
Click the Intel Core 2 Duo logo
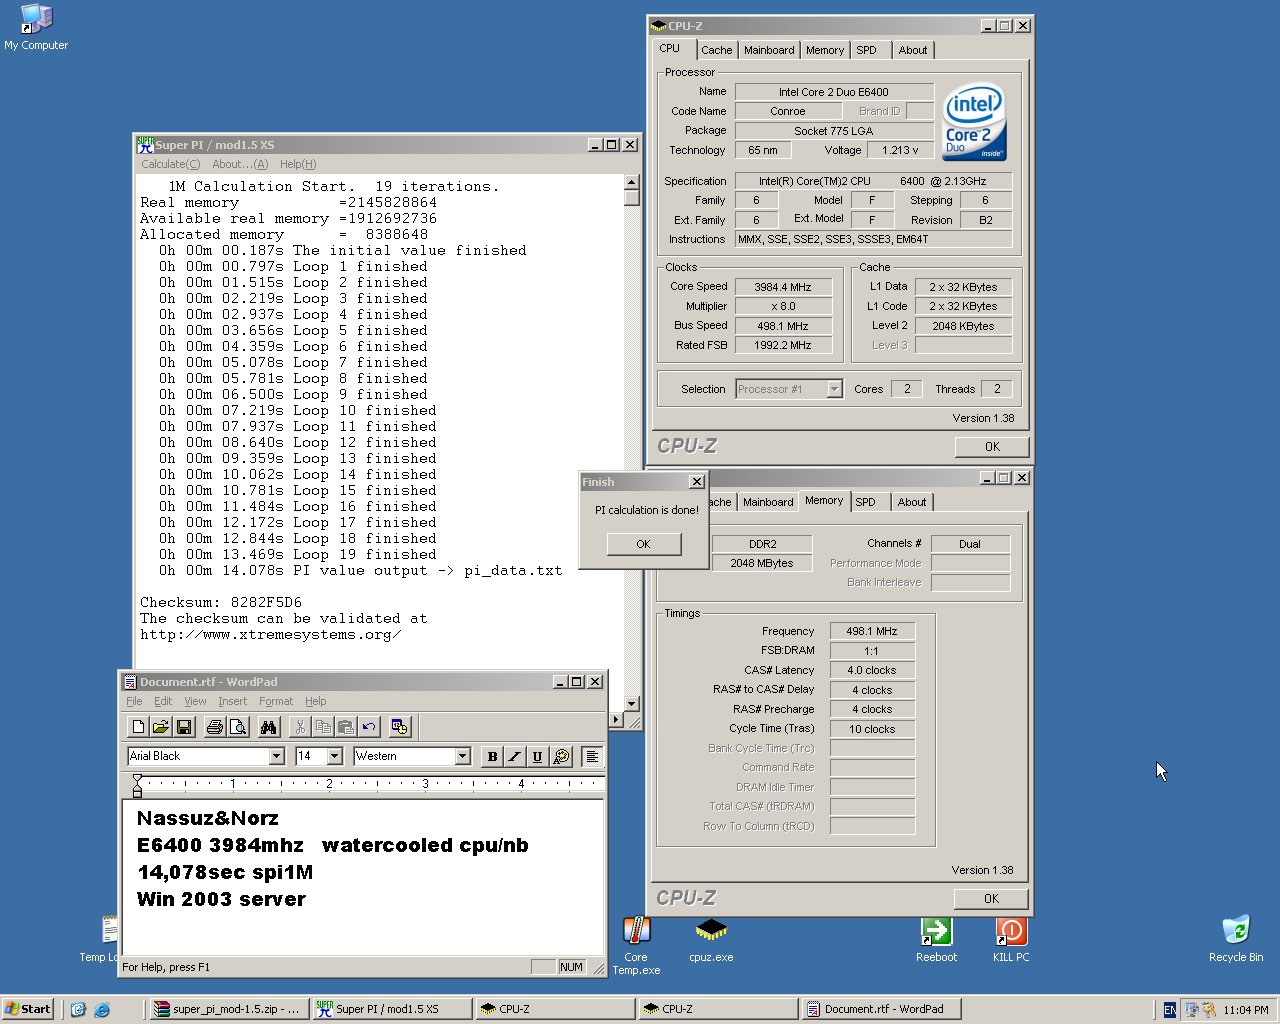click(975, 121)
